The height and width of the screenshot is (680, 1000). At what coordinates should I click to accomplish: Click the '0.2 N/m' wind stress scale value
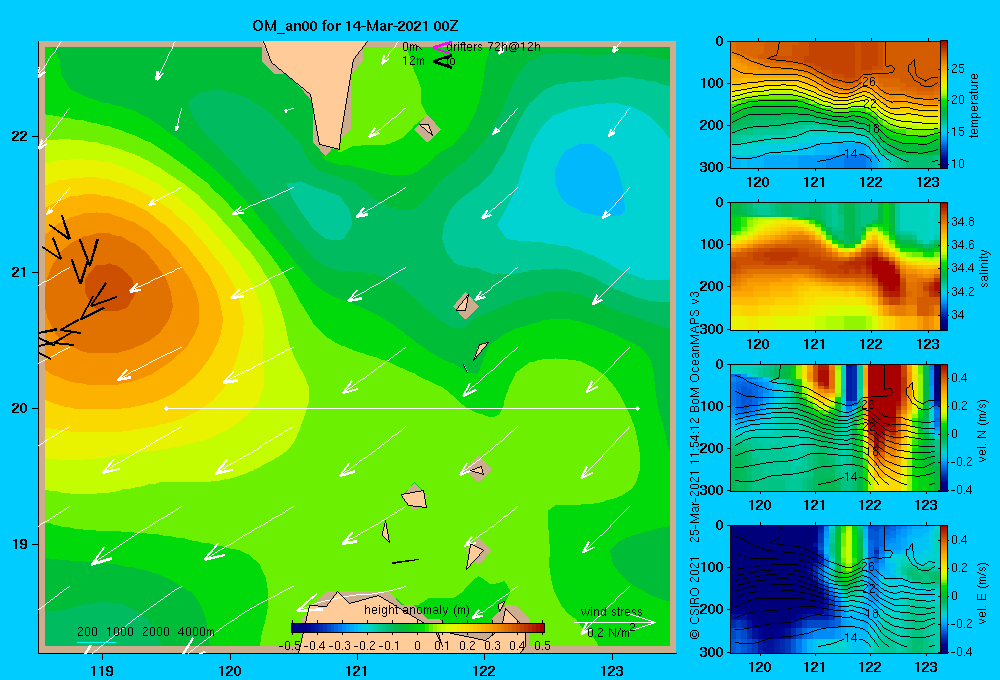point(610,632)
